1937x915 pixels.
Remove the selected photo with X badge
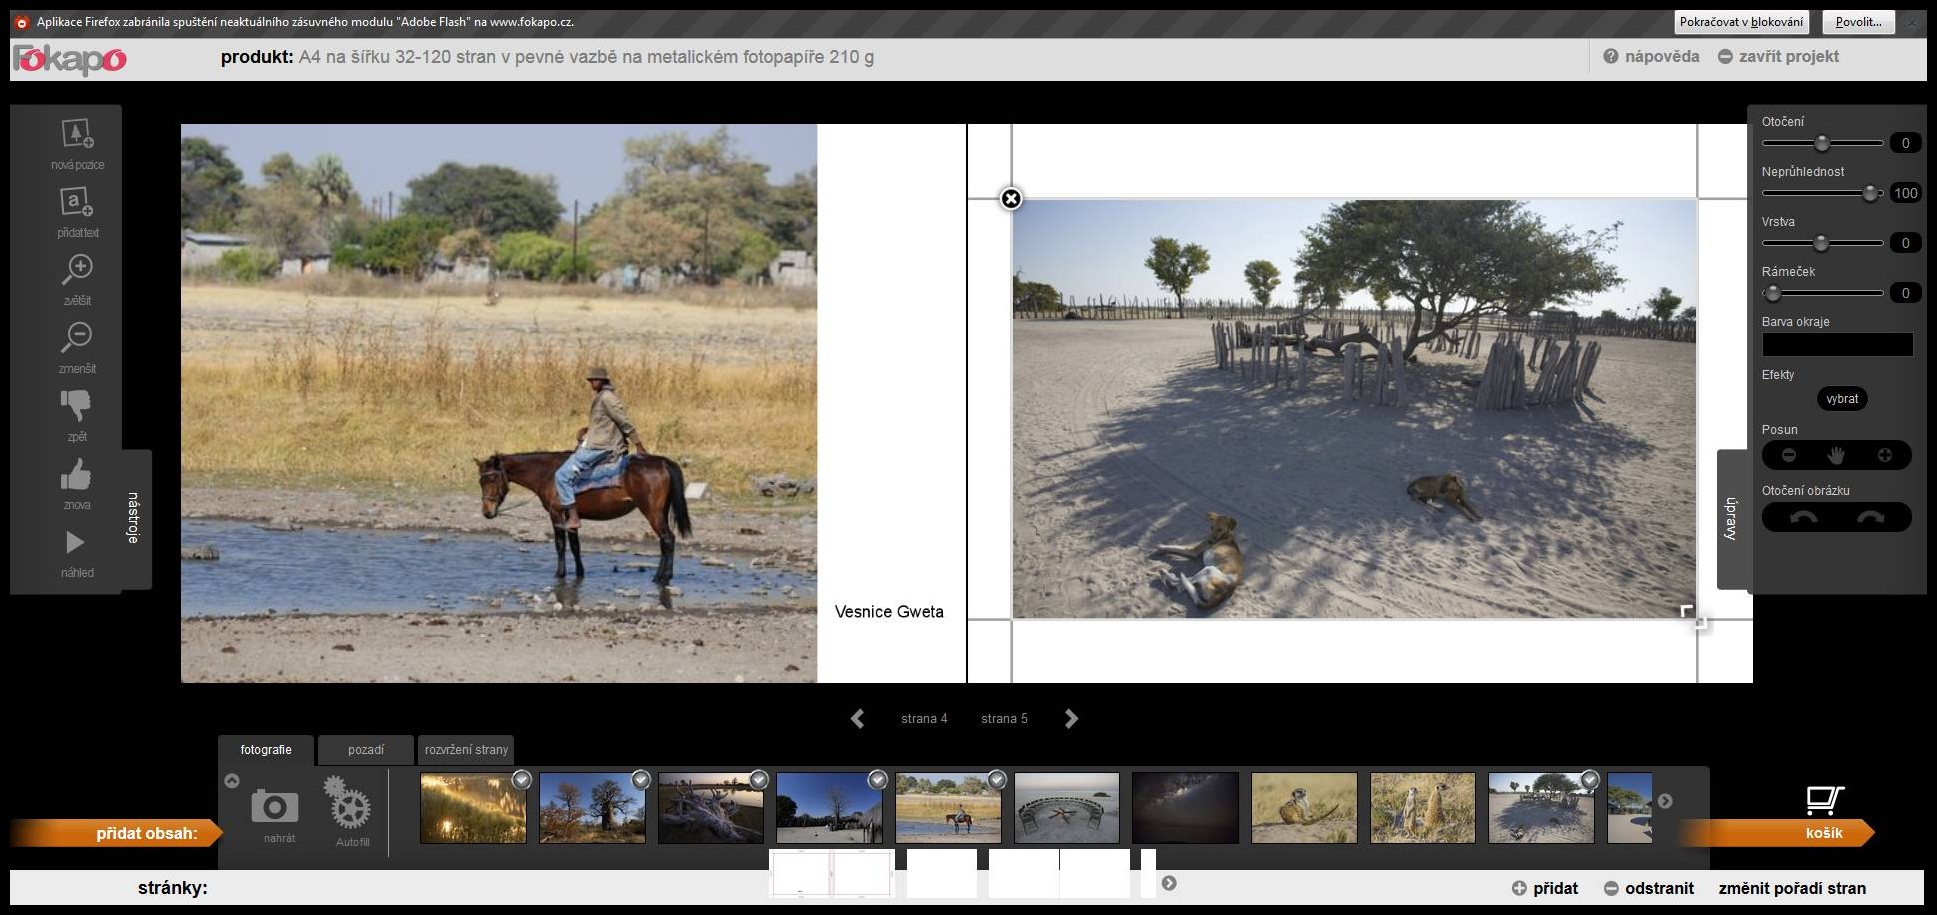(x=1011, y=199)
